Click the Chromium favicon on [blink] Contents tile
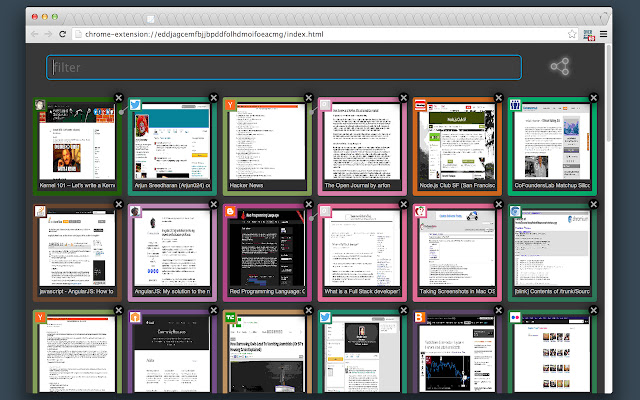Screen dimensions: 640x400 pos(515,211)
